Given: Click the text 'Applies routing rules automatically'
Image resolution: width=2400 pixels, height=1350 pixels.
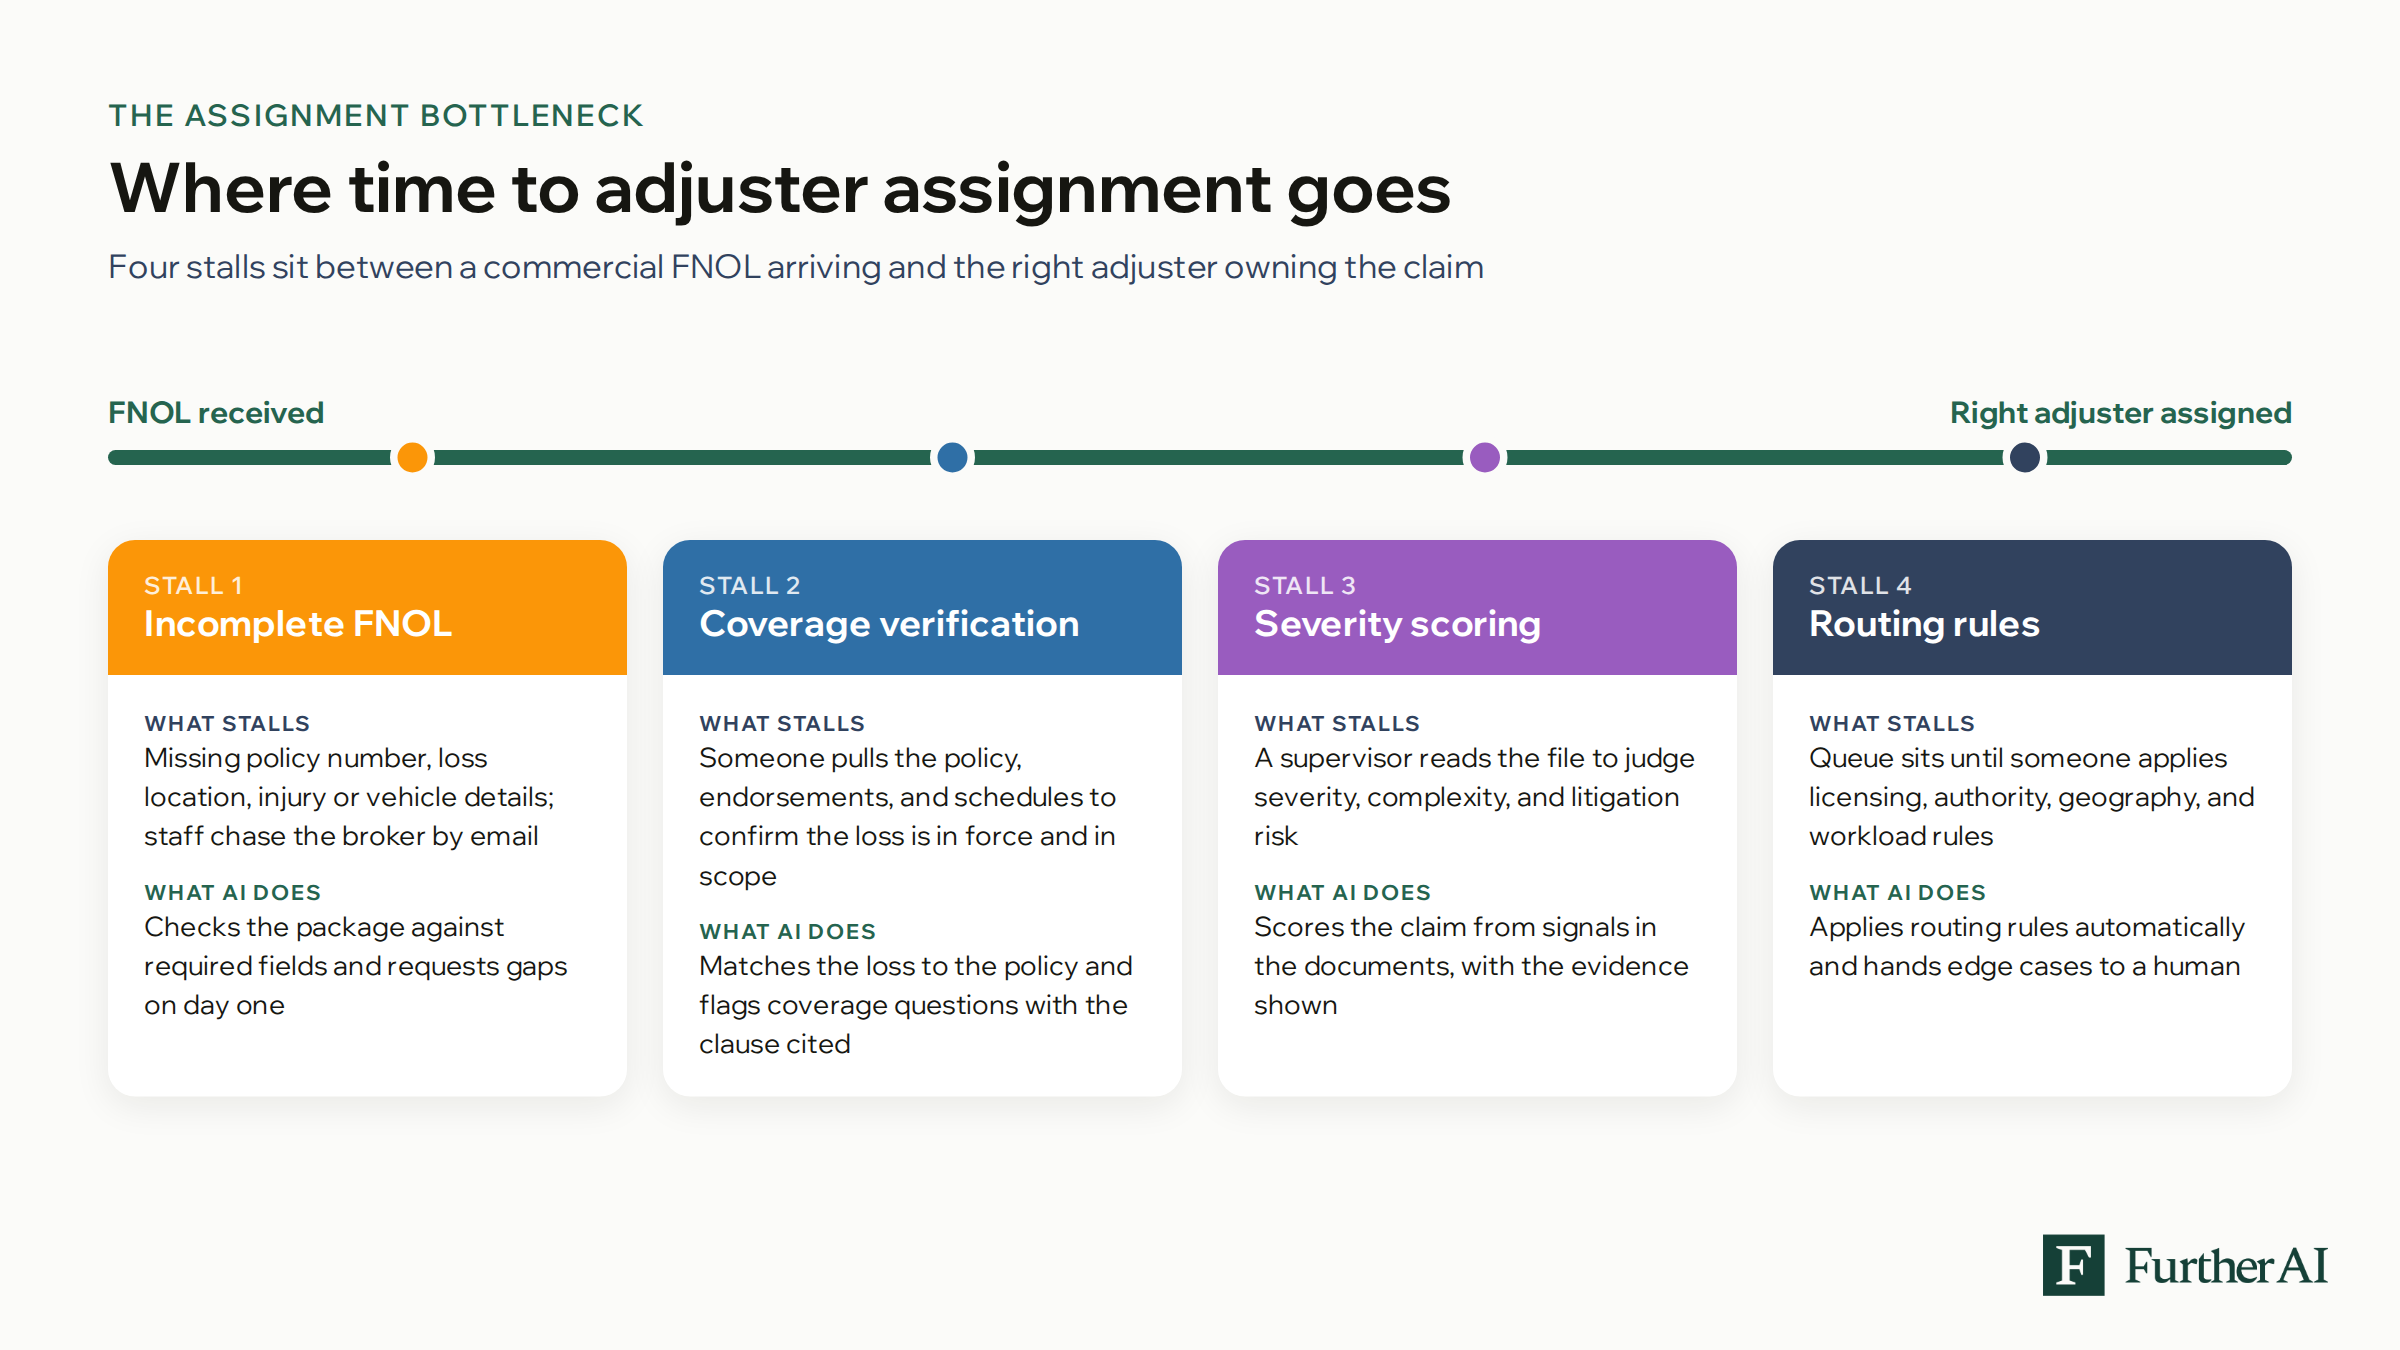Looking at the screenshot, I should pyautogui.click(x=2027, y=946).
